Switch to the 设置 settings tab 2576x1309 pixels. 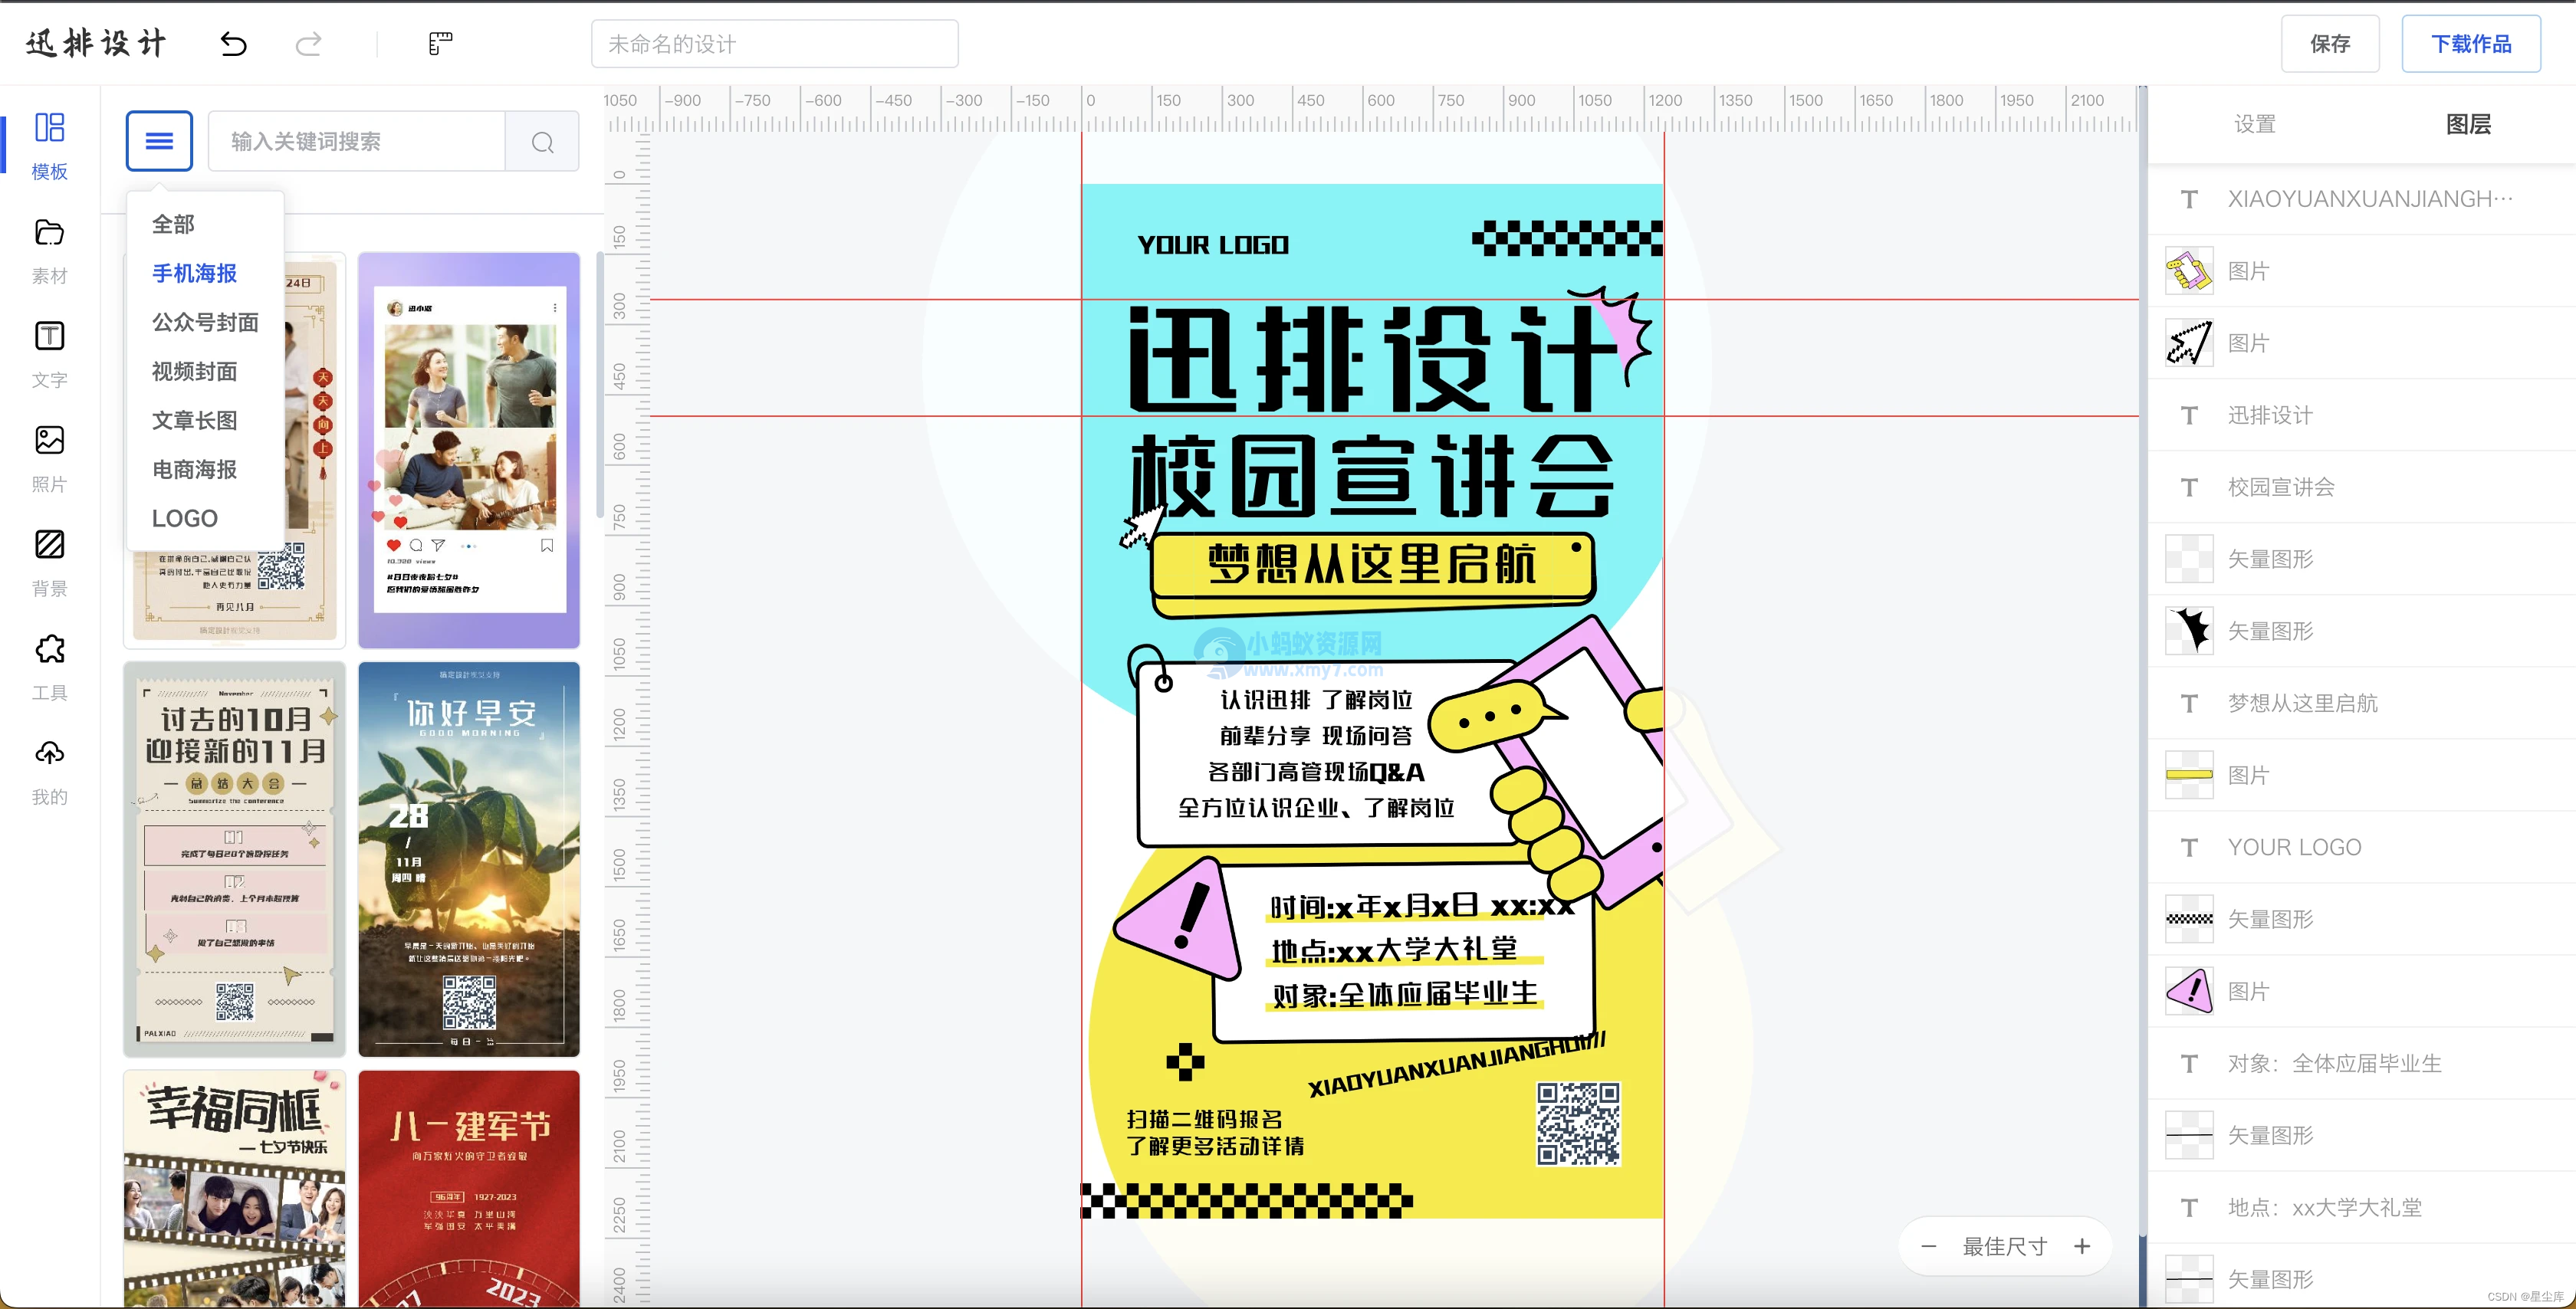2254,124
